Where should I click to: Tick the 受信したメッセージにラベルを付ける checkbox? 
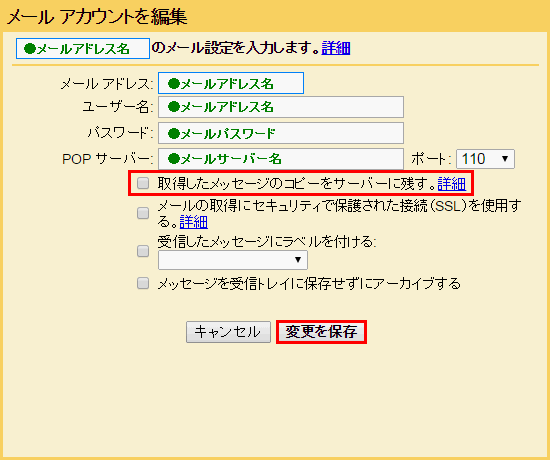(143, 251)
